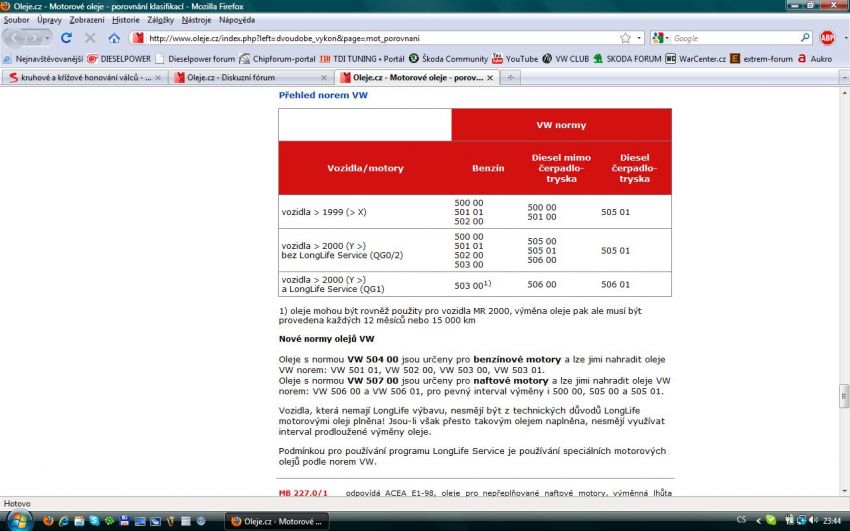Launch Internet Explorer from quick launch
Viewport: 850px width, 531px height.
click(63, 521)
